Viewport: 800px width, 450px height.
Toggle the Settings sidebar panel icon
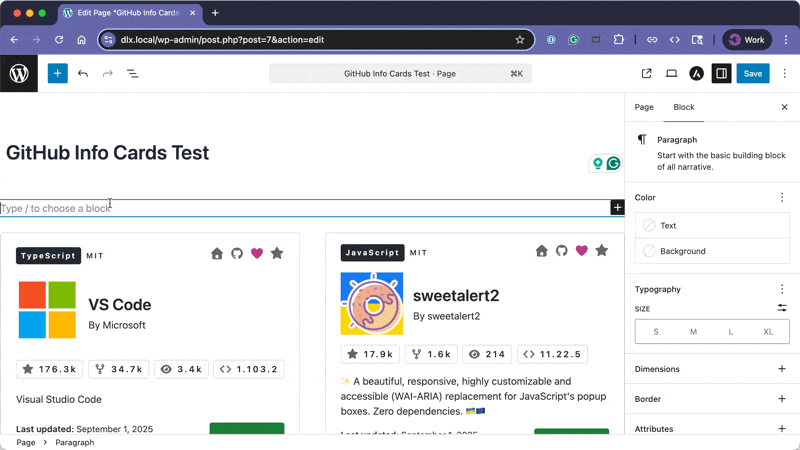(720, 73)
